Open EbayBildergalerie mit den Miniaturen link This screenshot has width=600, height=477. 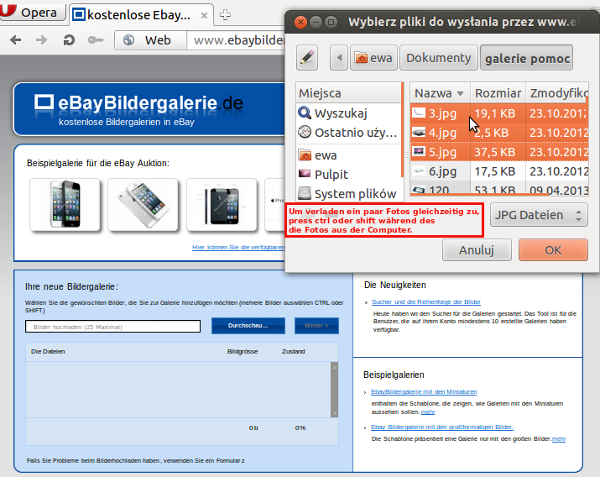coord(424,392)
